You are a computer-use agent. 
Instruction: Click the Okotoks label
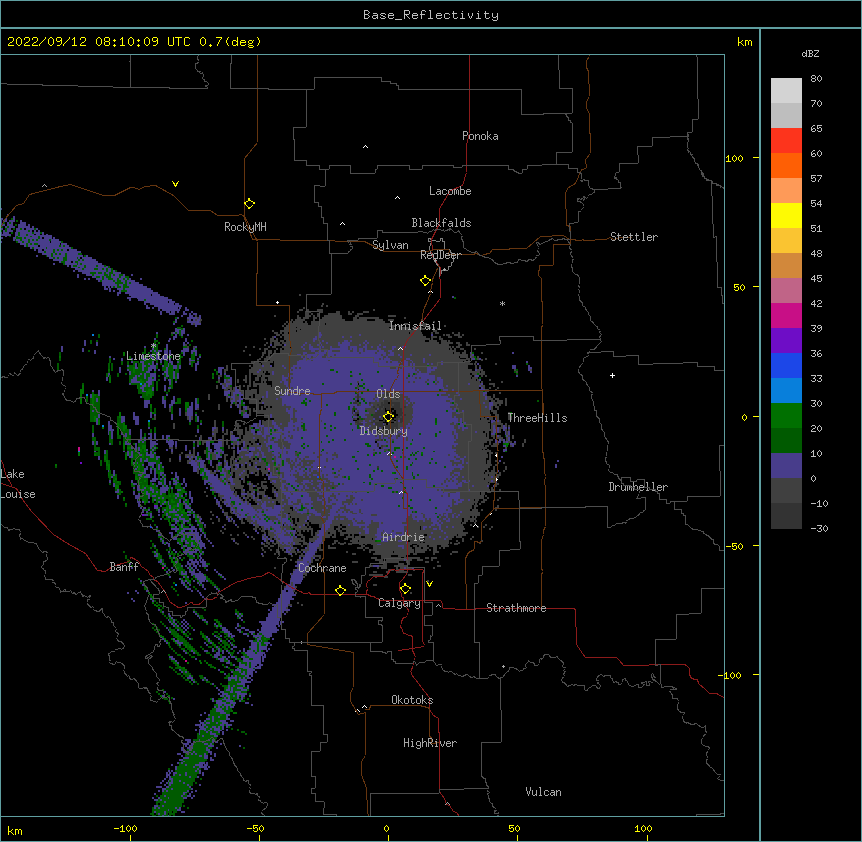412,700
